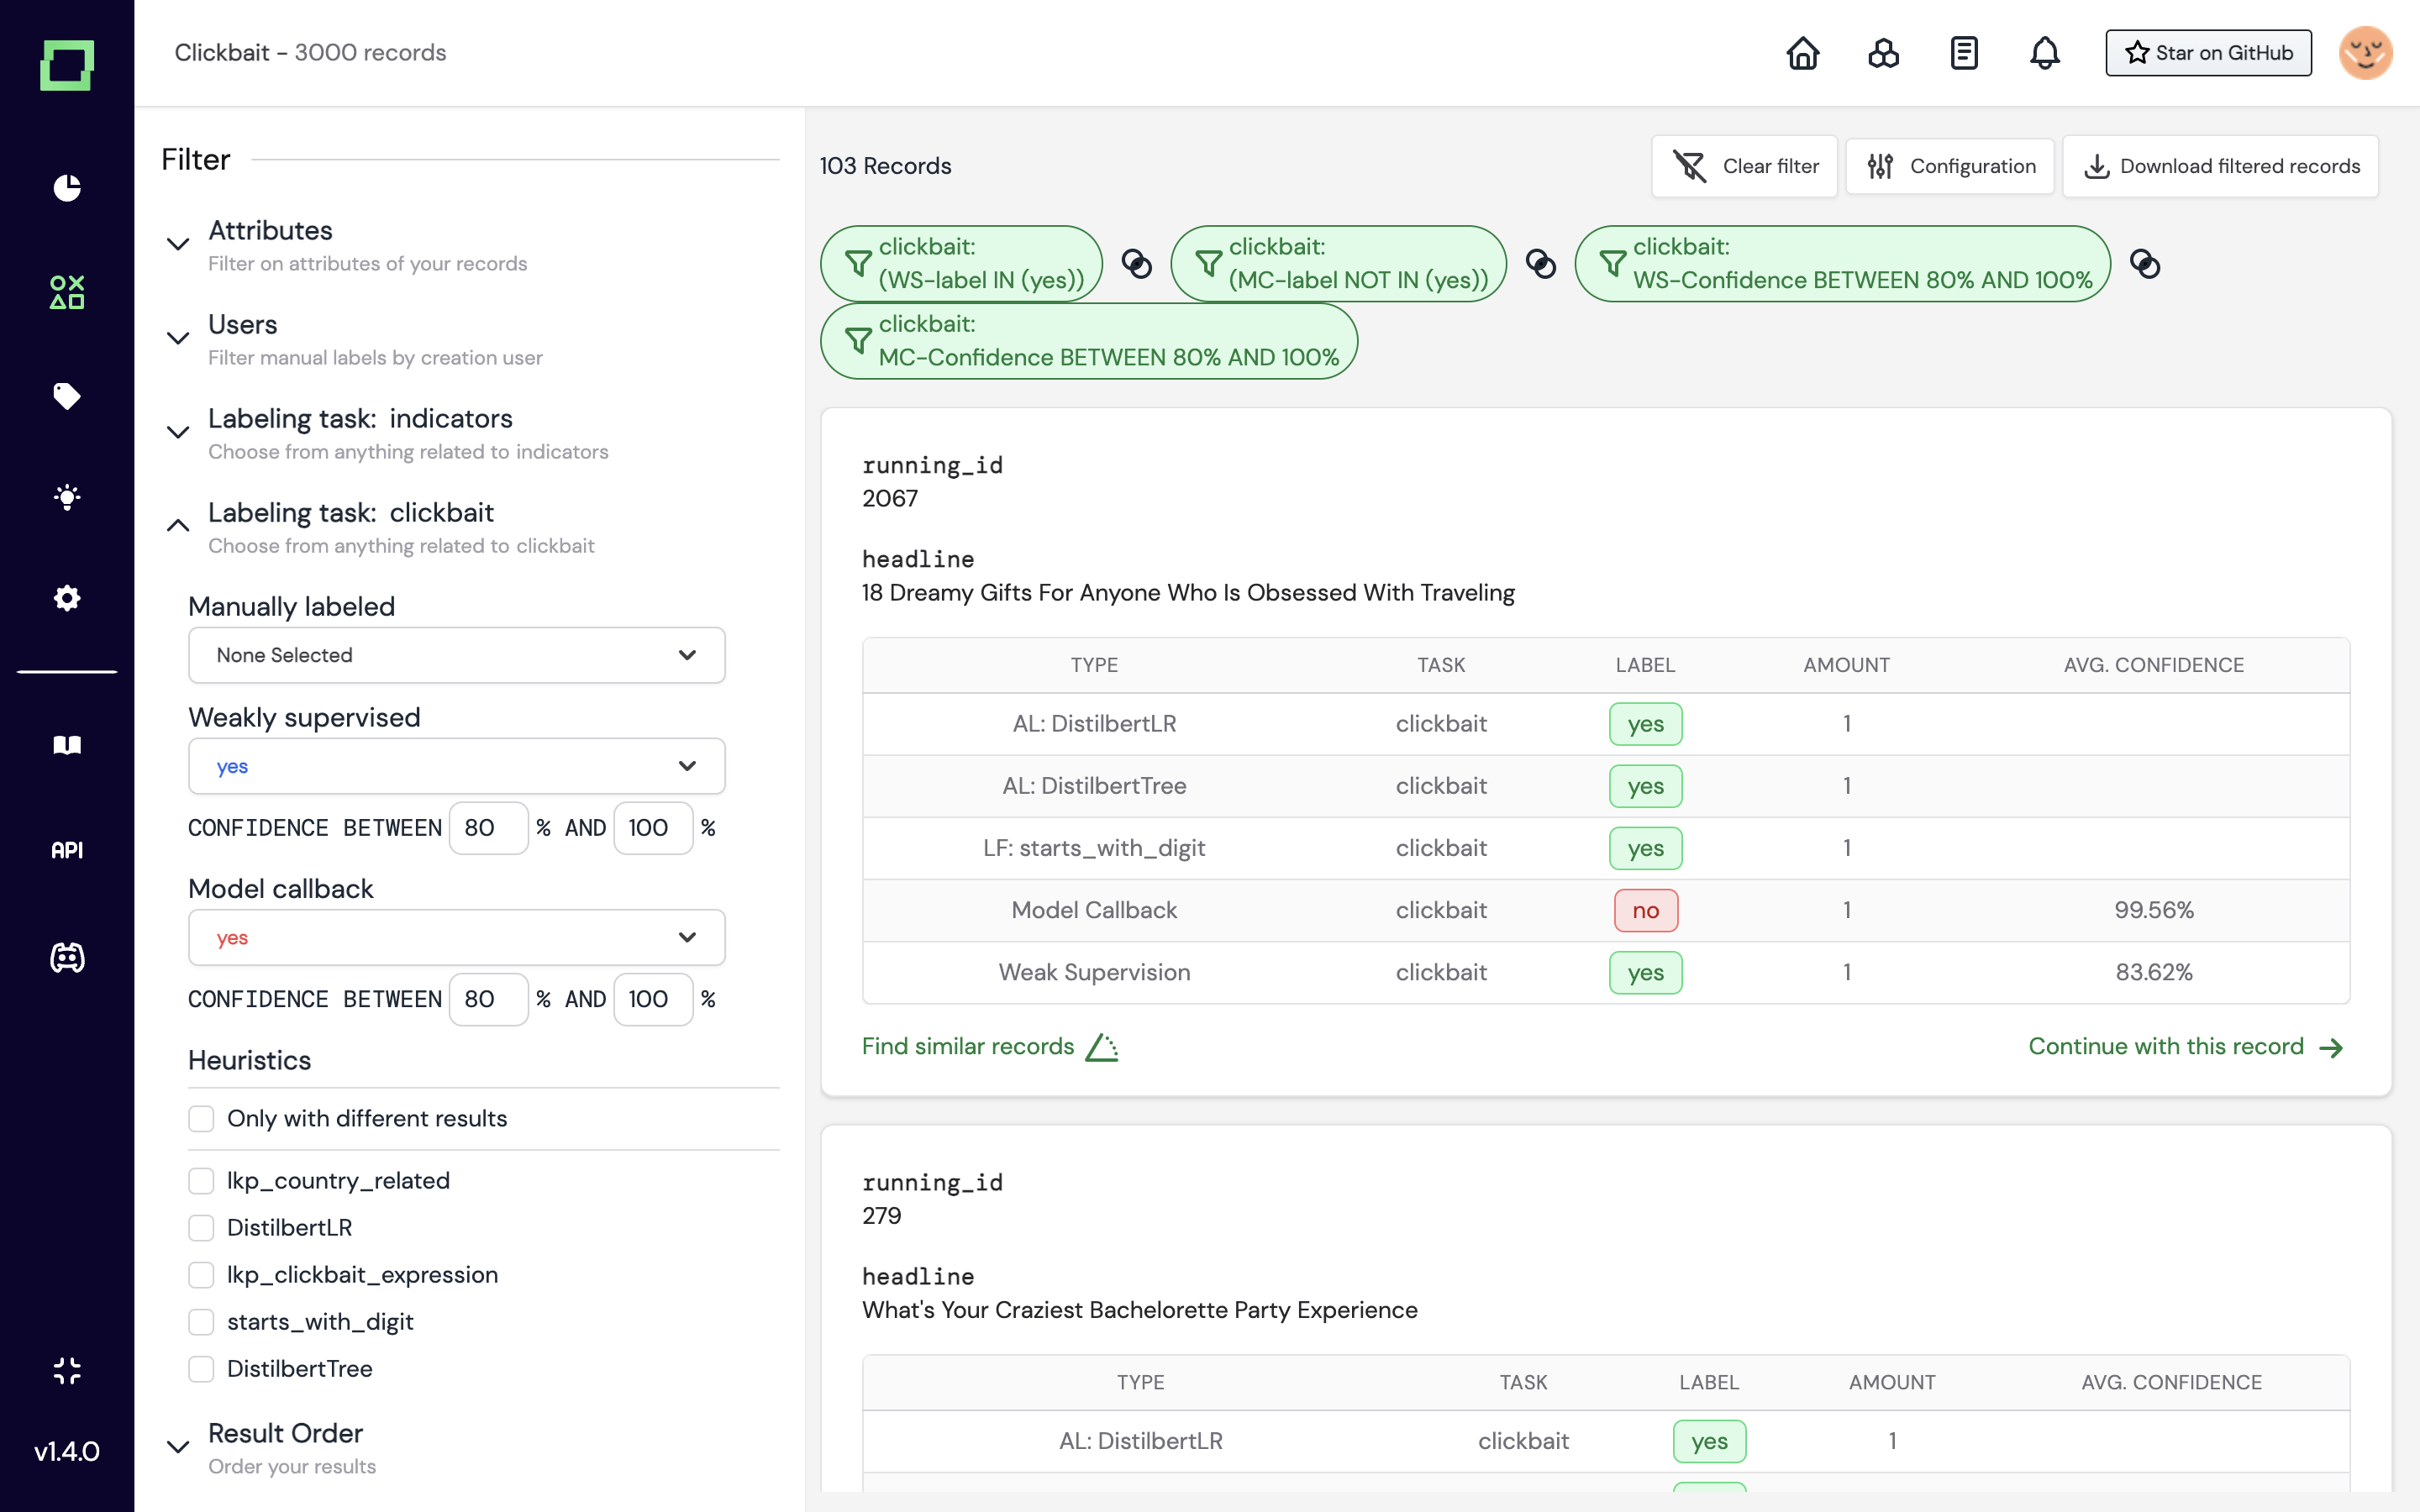The image size is (2420, 1512).
Task: Collapse the Labeling task clickbait section
Action: (178, 526)
